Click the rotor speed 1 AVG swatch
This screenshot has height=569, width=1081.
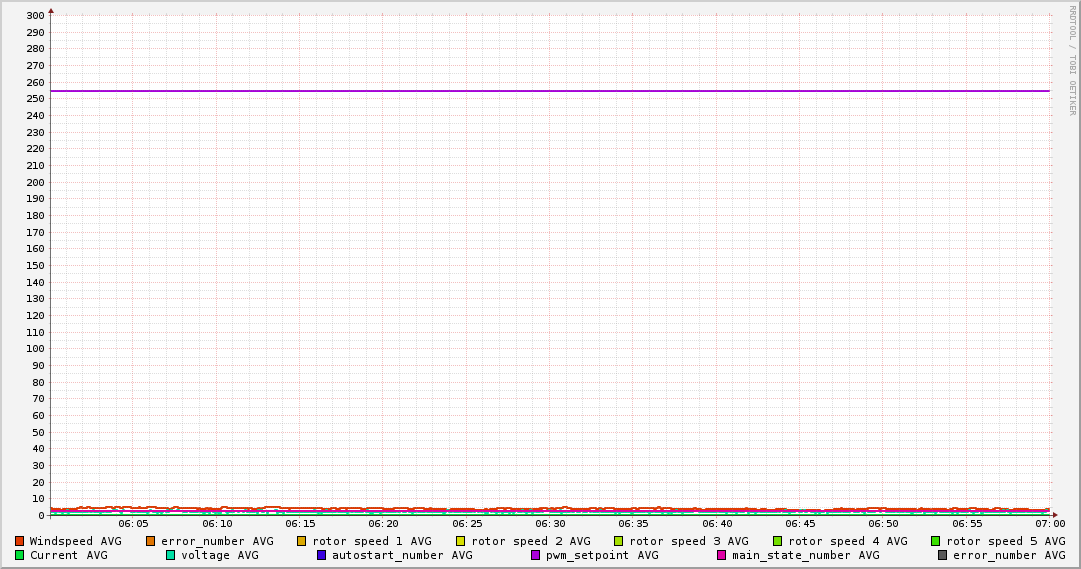point(301,541)
